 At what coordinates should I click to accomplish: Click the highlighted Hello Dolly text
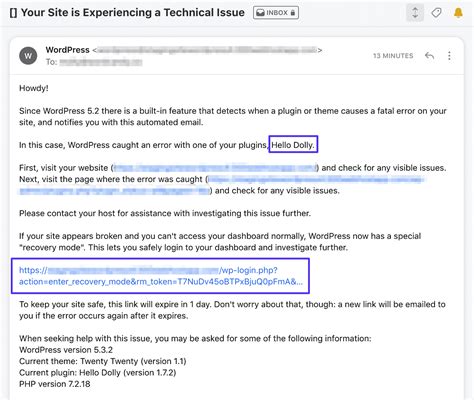pyautogui.click(x=293, y=145)
